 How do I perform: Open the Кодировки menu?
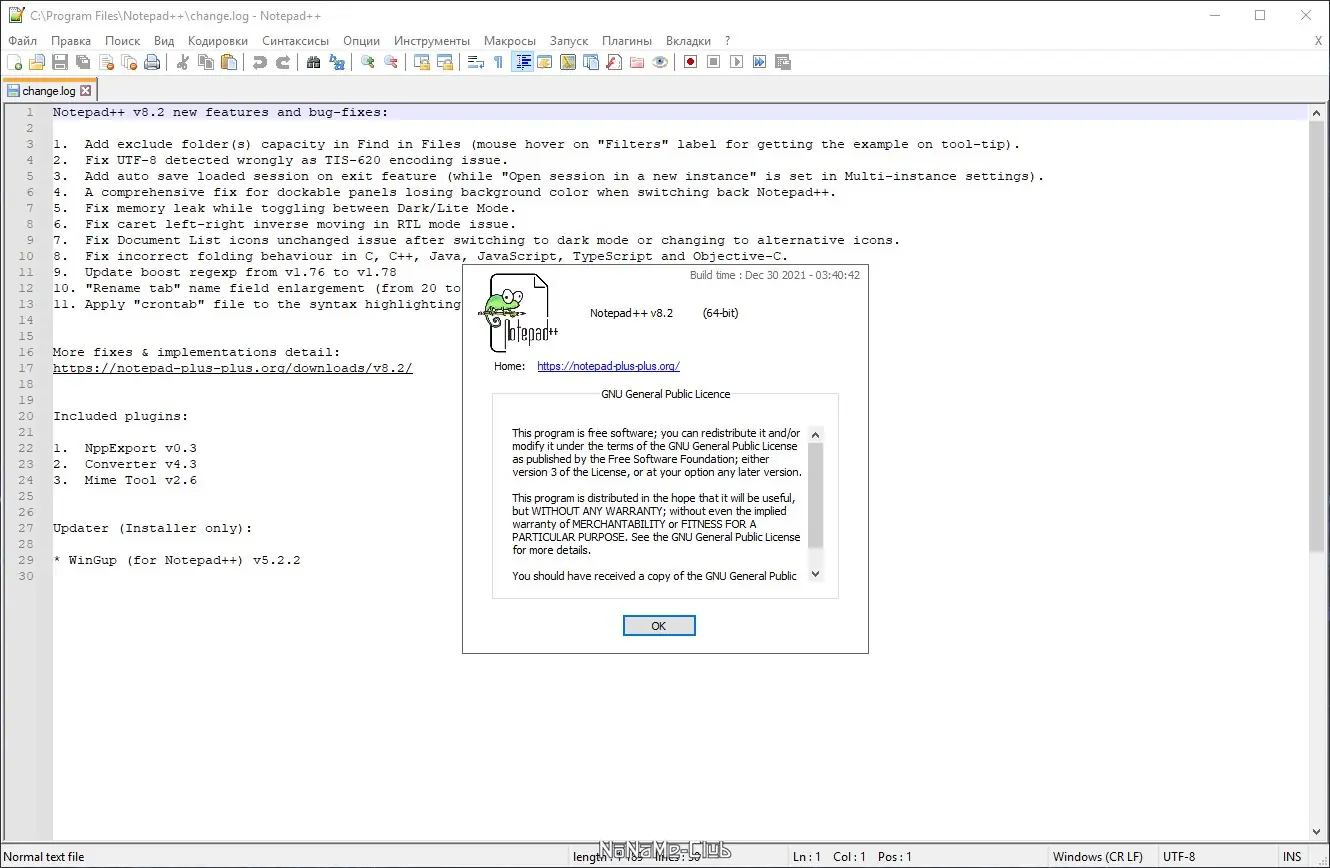(218, 41)
